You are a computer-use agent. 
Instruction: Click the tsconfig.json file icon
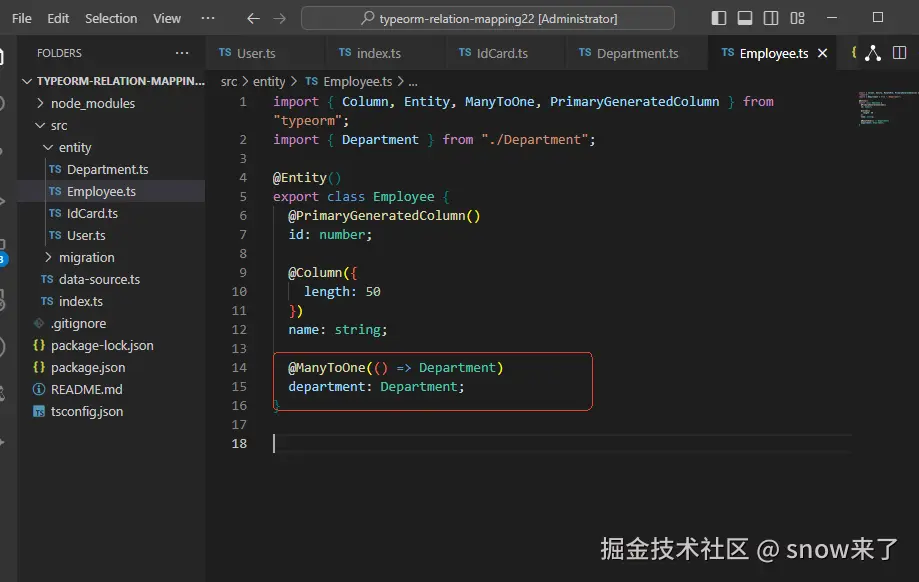[x=39, y=411]
